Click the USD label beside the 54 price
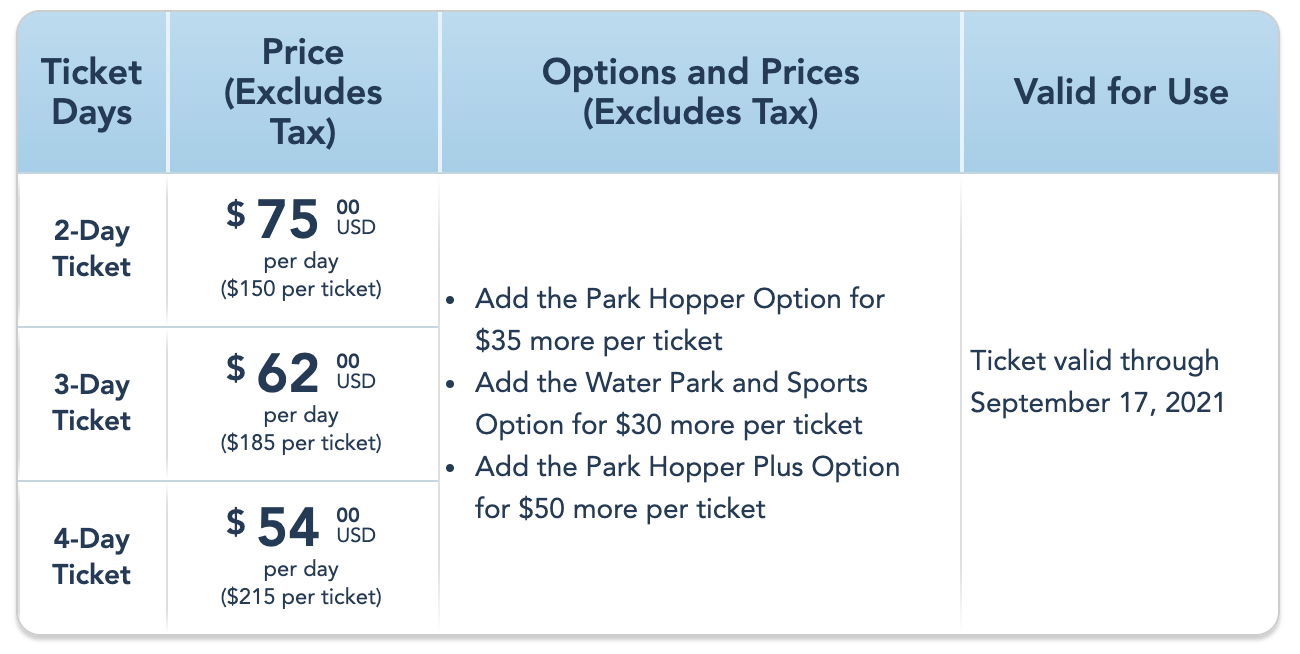Viewport: 1300px width, 654px height. (x=356, y=536)
